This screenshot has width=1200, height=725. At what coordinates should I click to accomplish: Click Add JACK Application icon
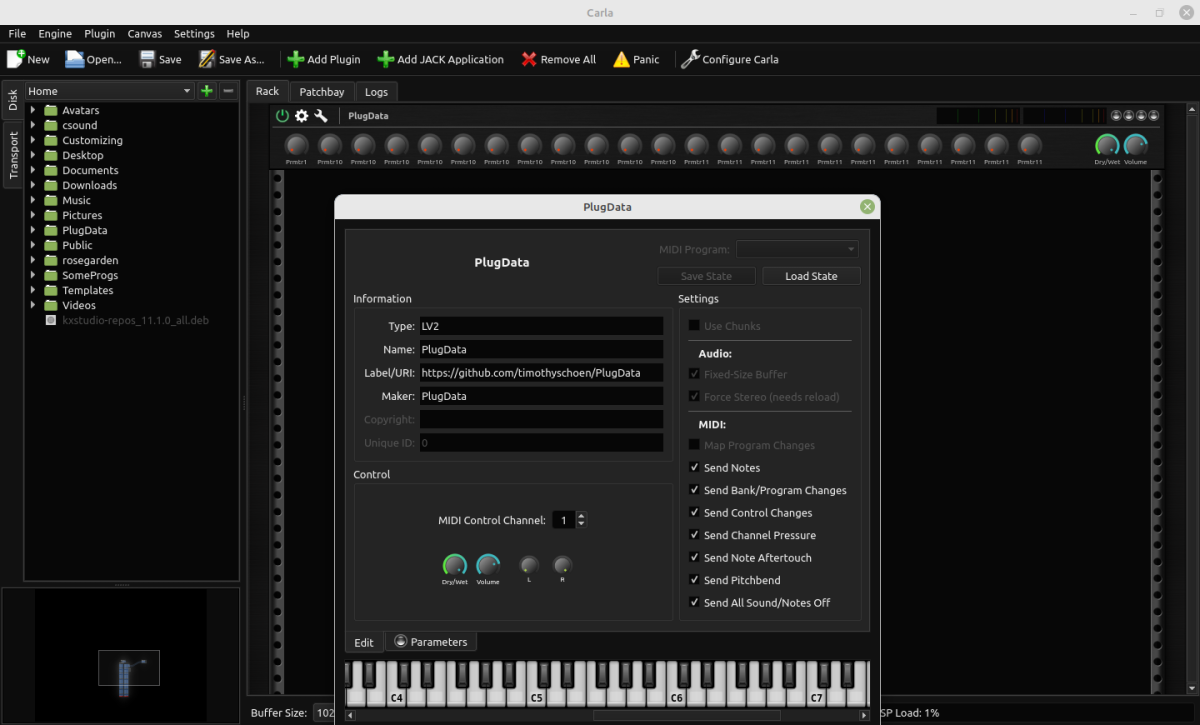(385, 59)
